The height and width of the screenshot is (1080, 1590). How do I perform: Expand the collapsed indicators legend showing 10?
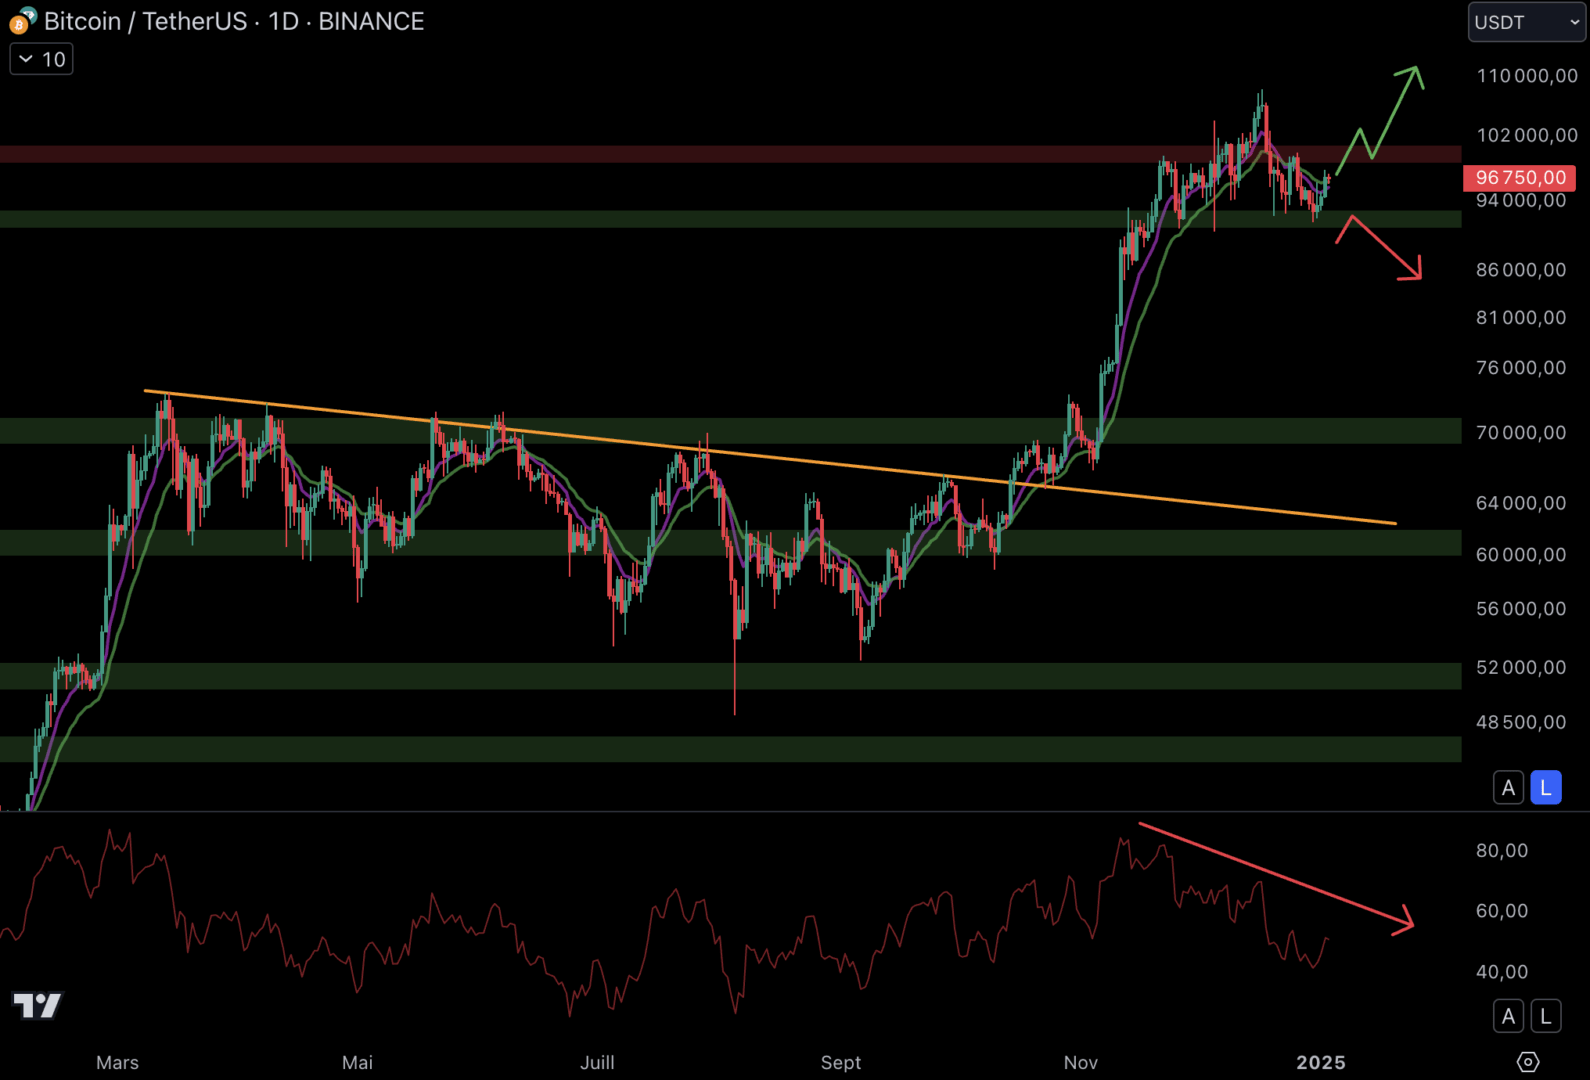click(x=41, y=60)
